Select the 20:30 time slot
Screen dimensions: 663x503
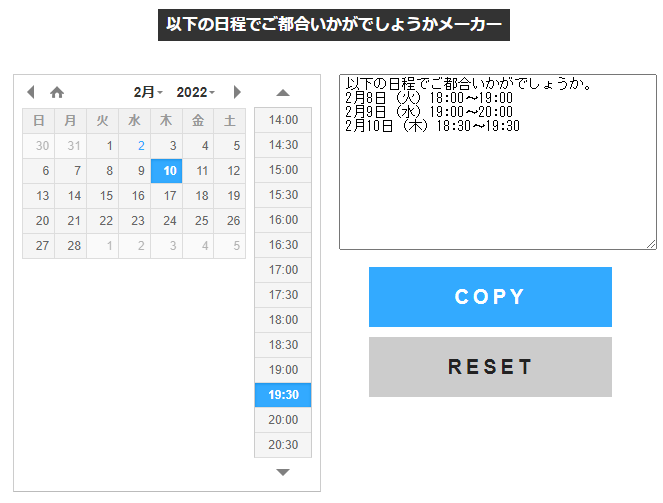pos(283,445)
